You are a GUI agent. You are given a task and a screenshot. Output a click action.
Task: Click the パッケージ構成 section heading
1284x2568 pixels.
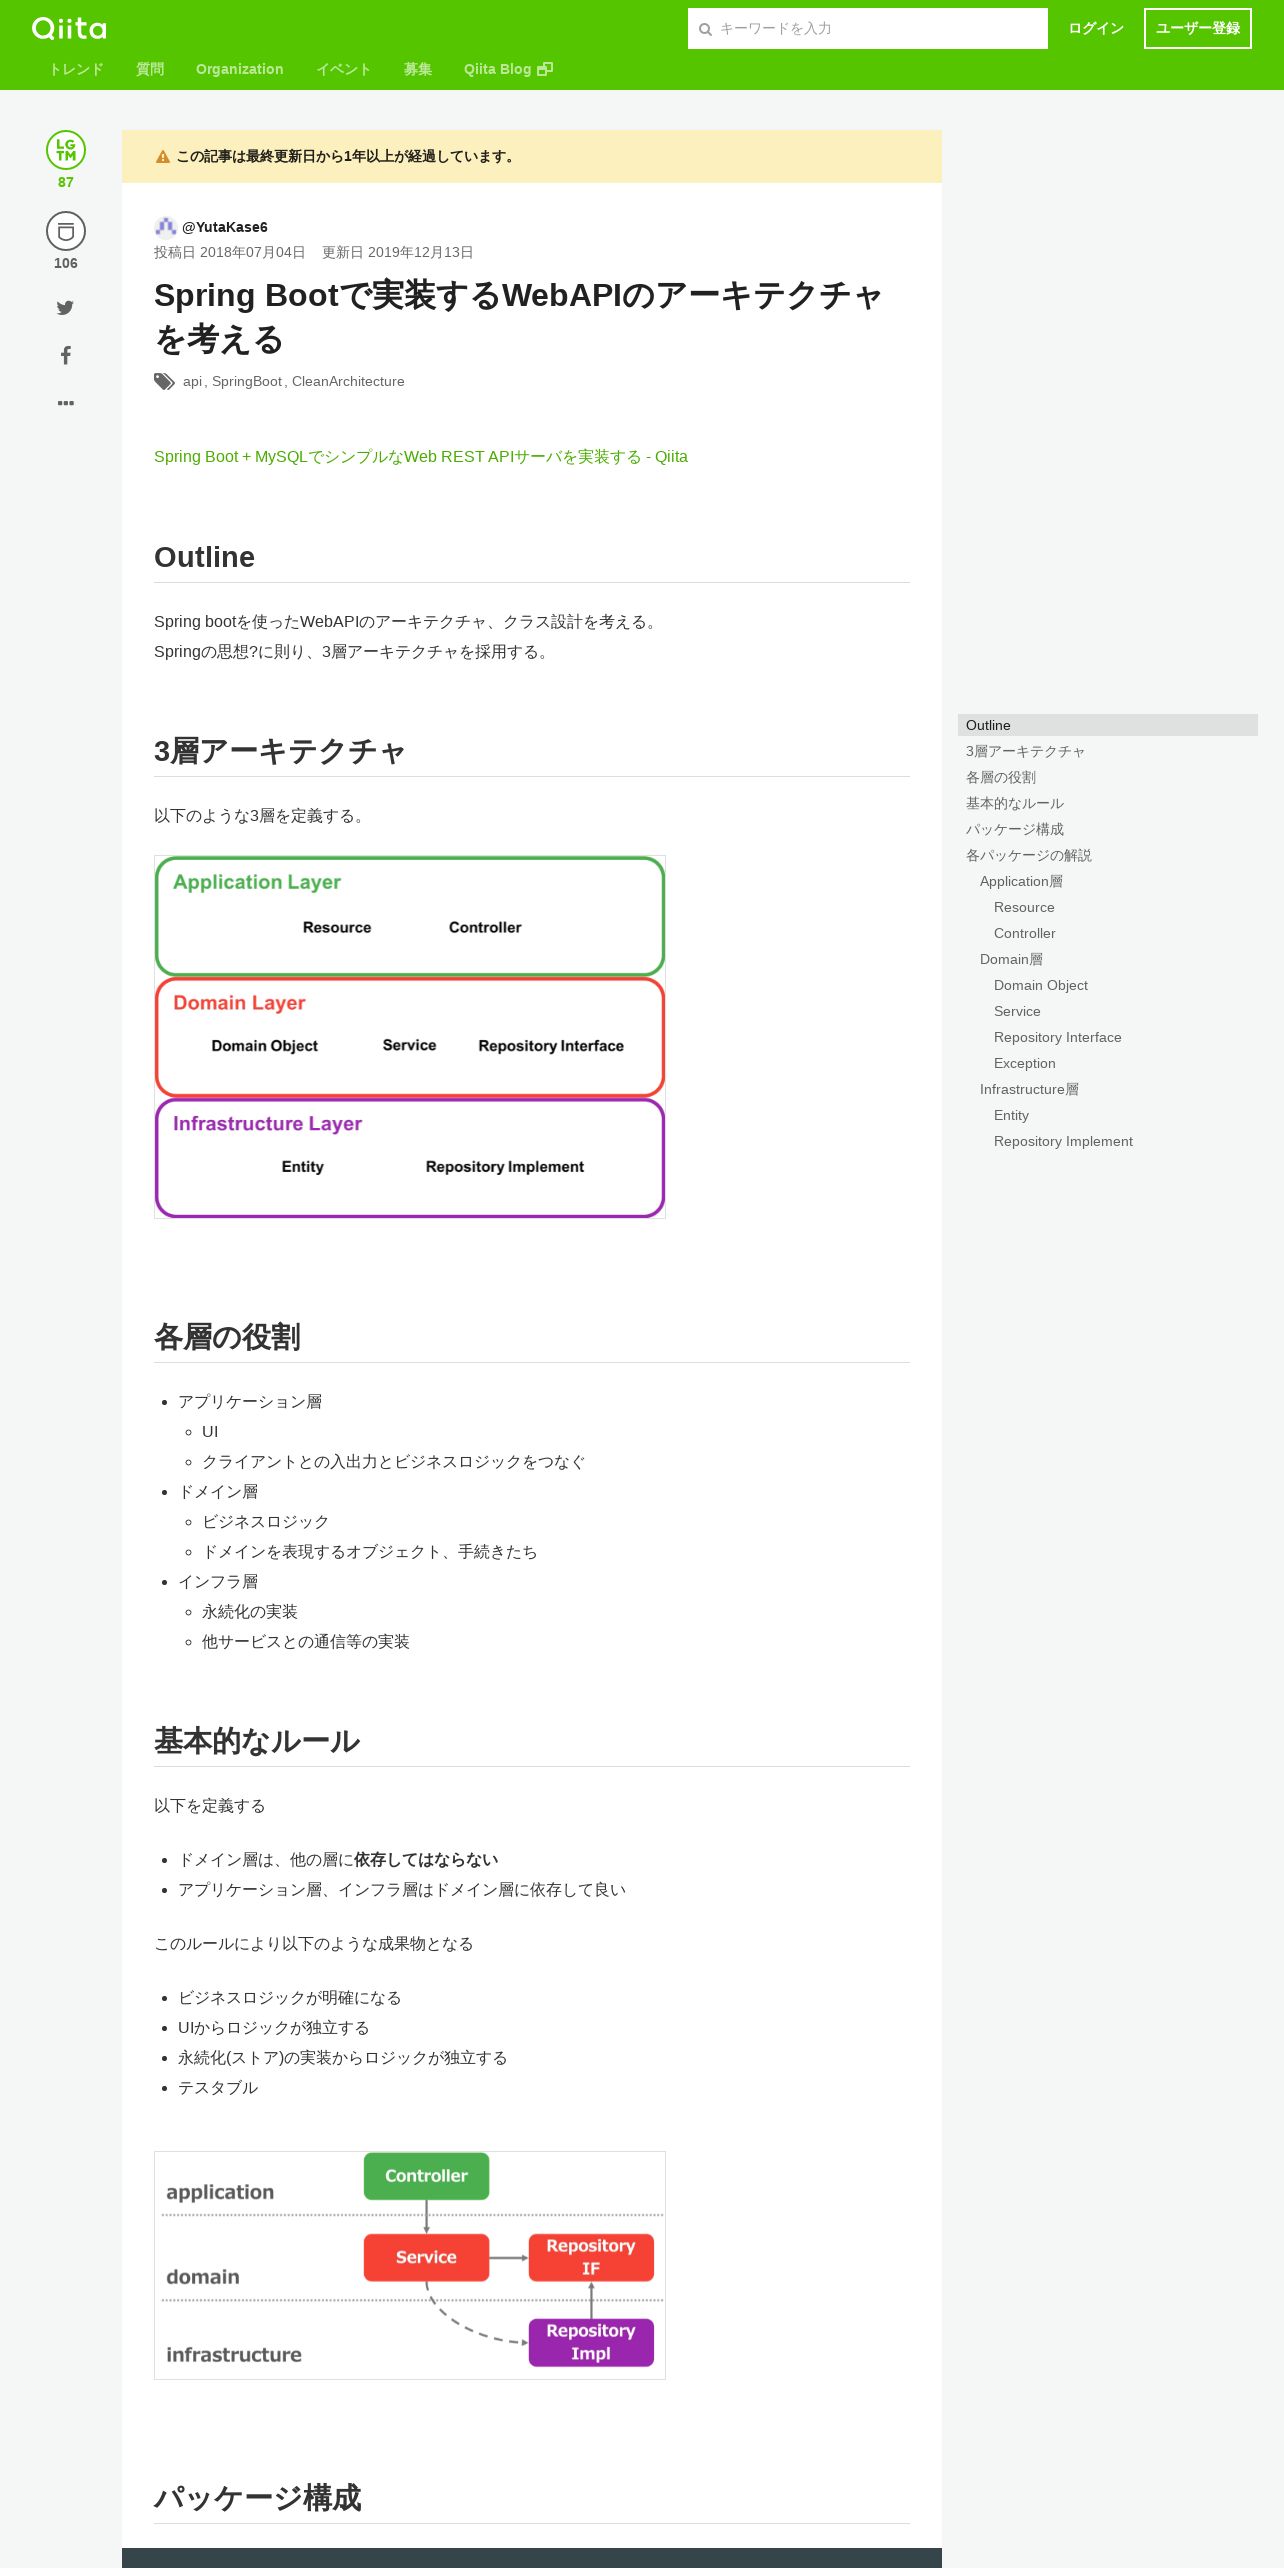pos(257,2498)
